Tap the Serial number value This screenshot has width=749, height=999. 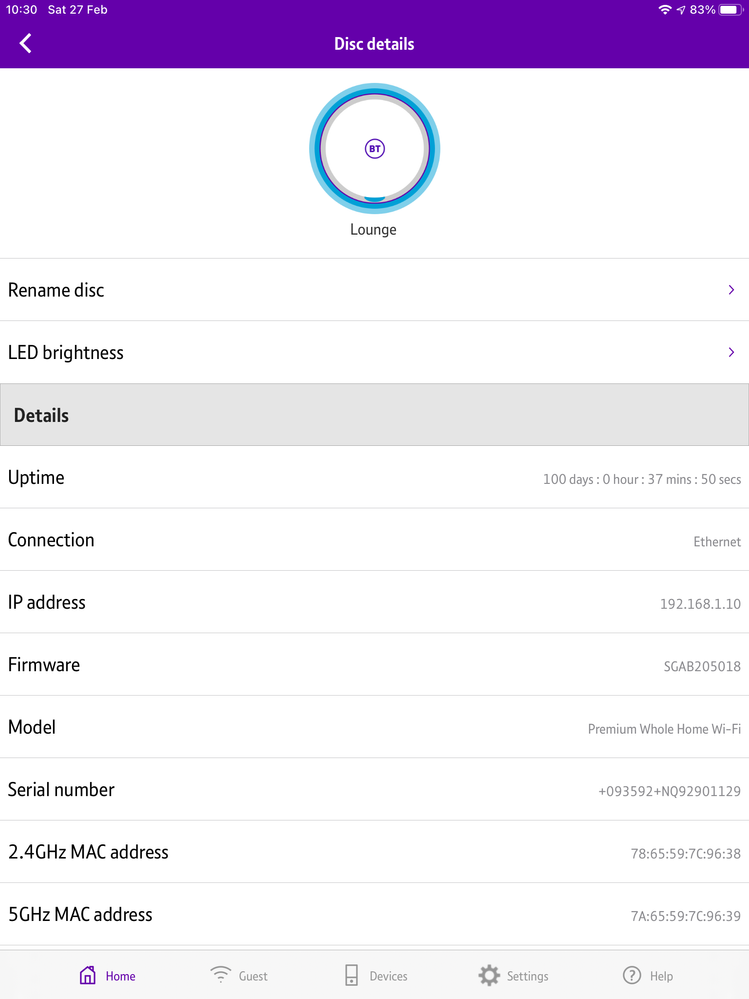click(669, 791)
